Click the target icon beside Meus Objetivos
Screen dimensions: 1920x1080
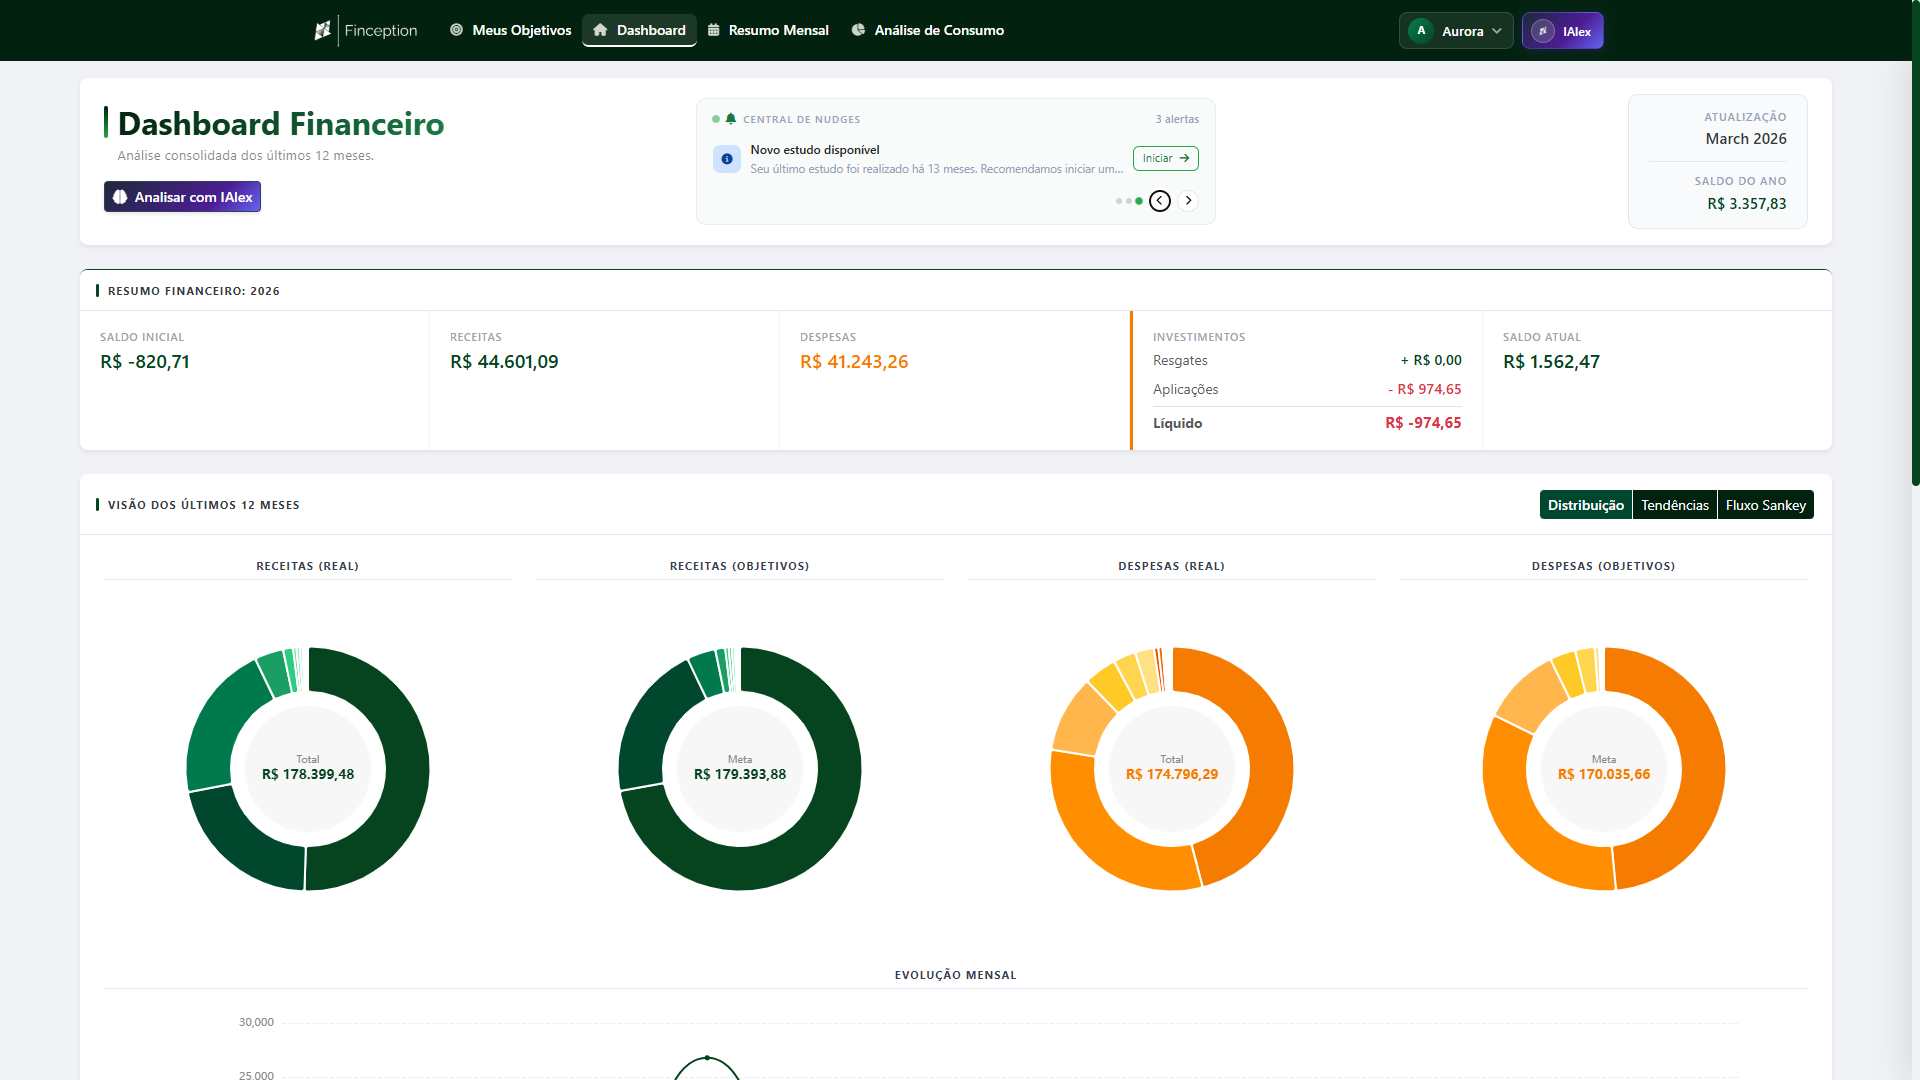pyautogui.click(x=456, y=30)
